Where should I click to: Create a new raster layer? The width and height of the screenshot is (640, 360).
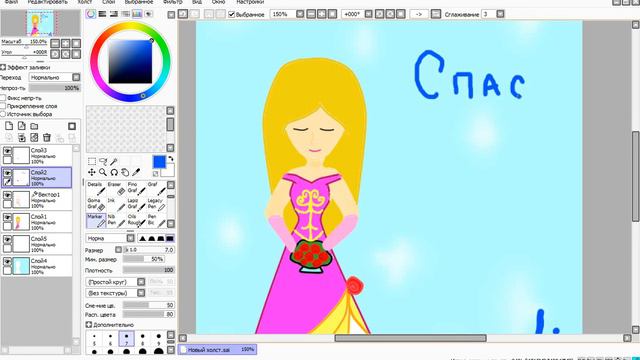(x=9, y=126)
